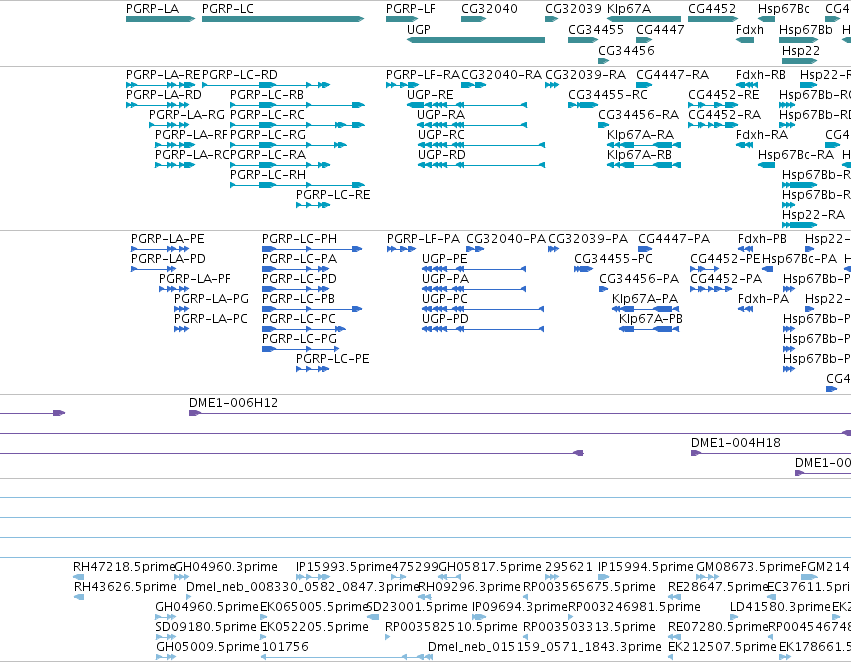Open Dmel_neb_015159_0571_1843.3prime label
The width and height of the screenshot is (851, 662).
click(x=544, y=647)
